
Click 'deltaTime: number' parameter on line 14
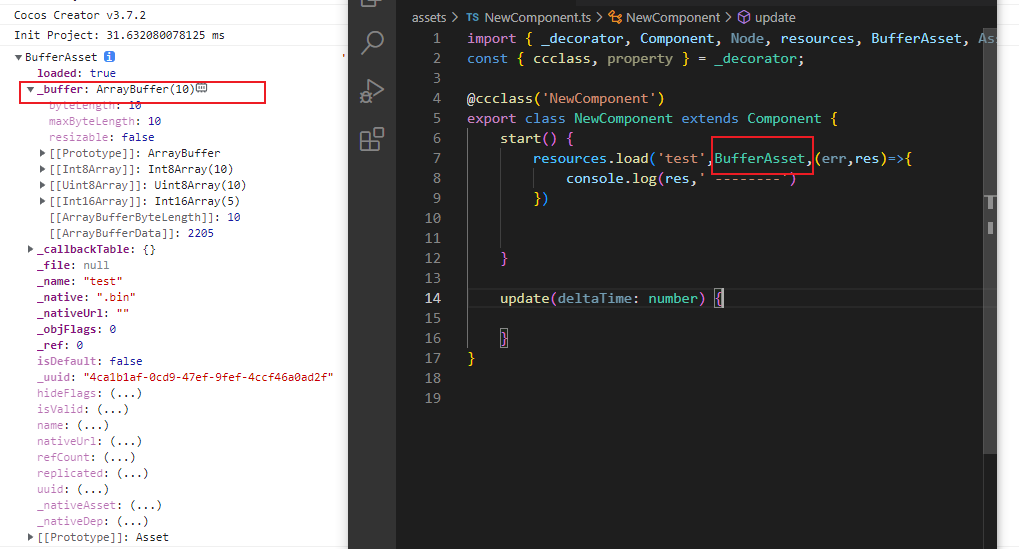(x=627, y=298)
